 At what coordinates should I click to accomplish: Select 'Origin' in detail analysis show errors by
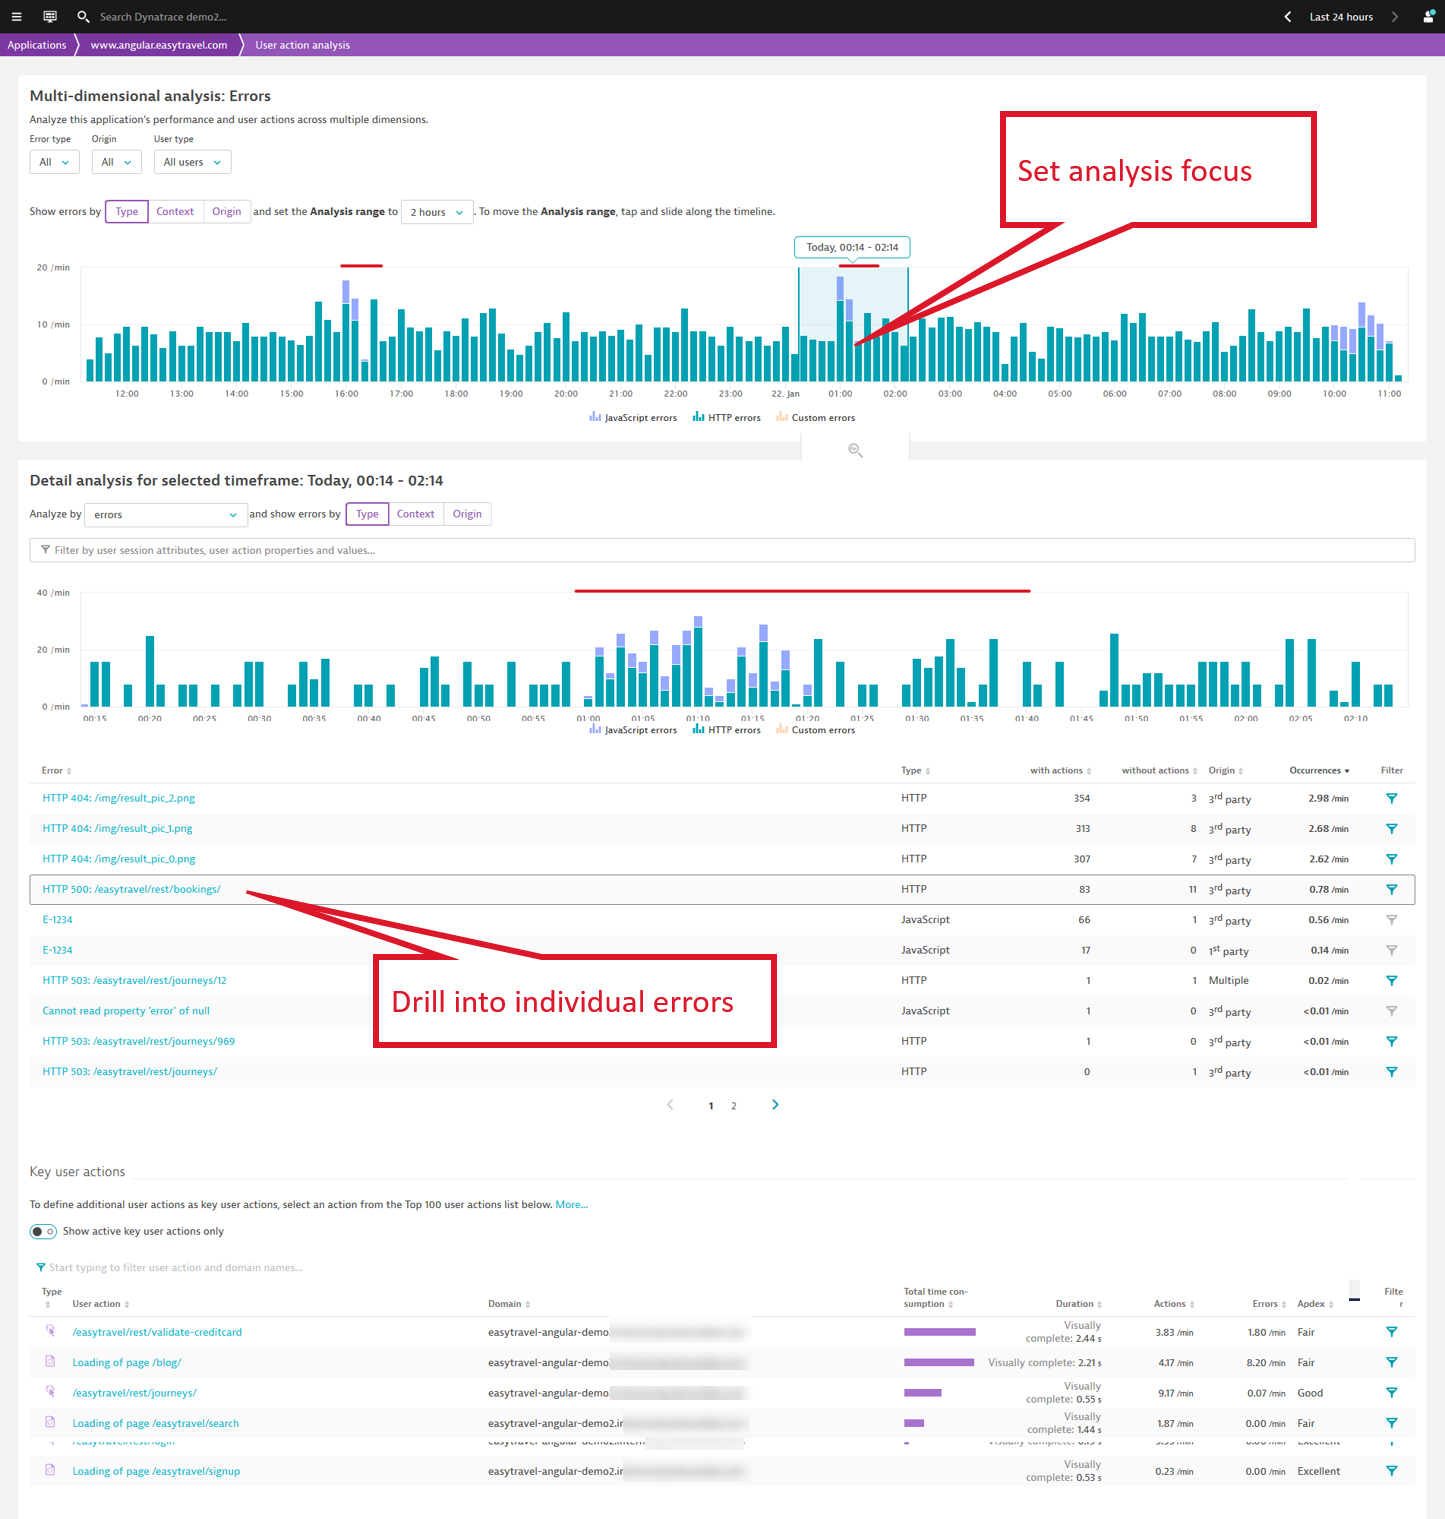tap(467, 514)
